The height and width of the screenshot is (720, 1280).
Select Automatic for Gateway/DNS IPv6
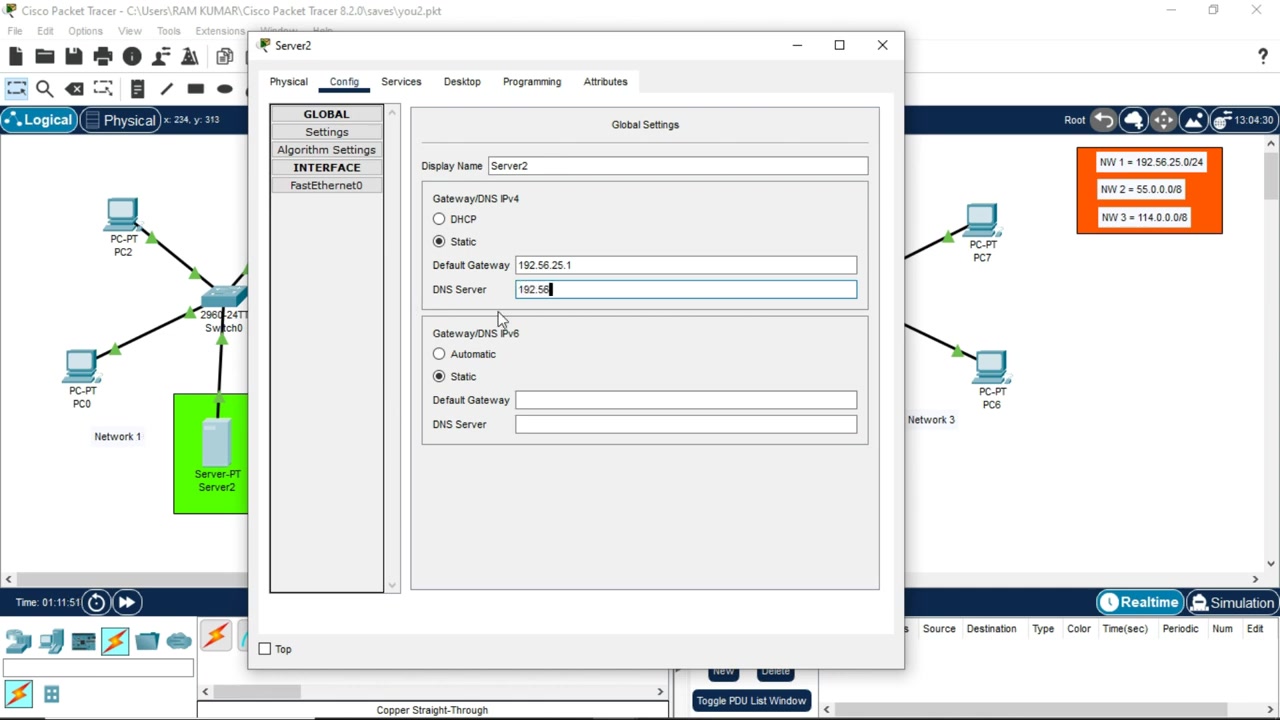pos(439,354)
